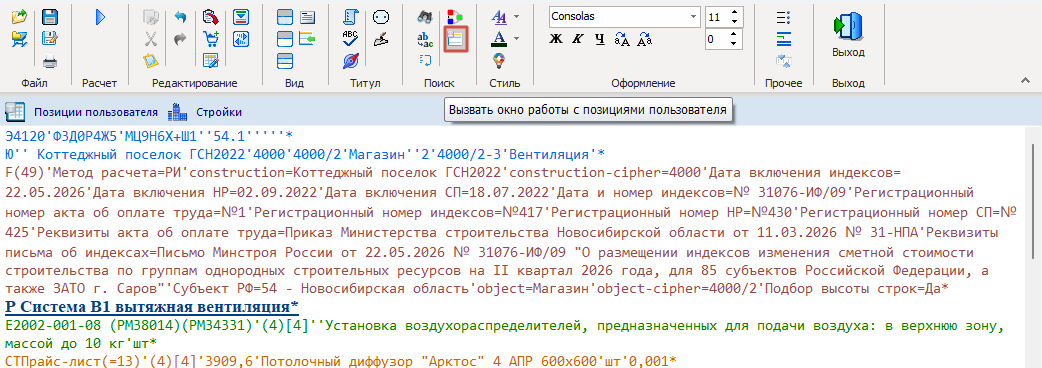1042x368 pixels.
Task: Collapse the ribbon with the chevron arrow
Action: coord(1025,80)
